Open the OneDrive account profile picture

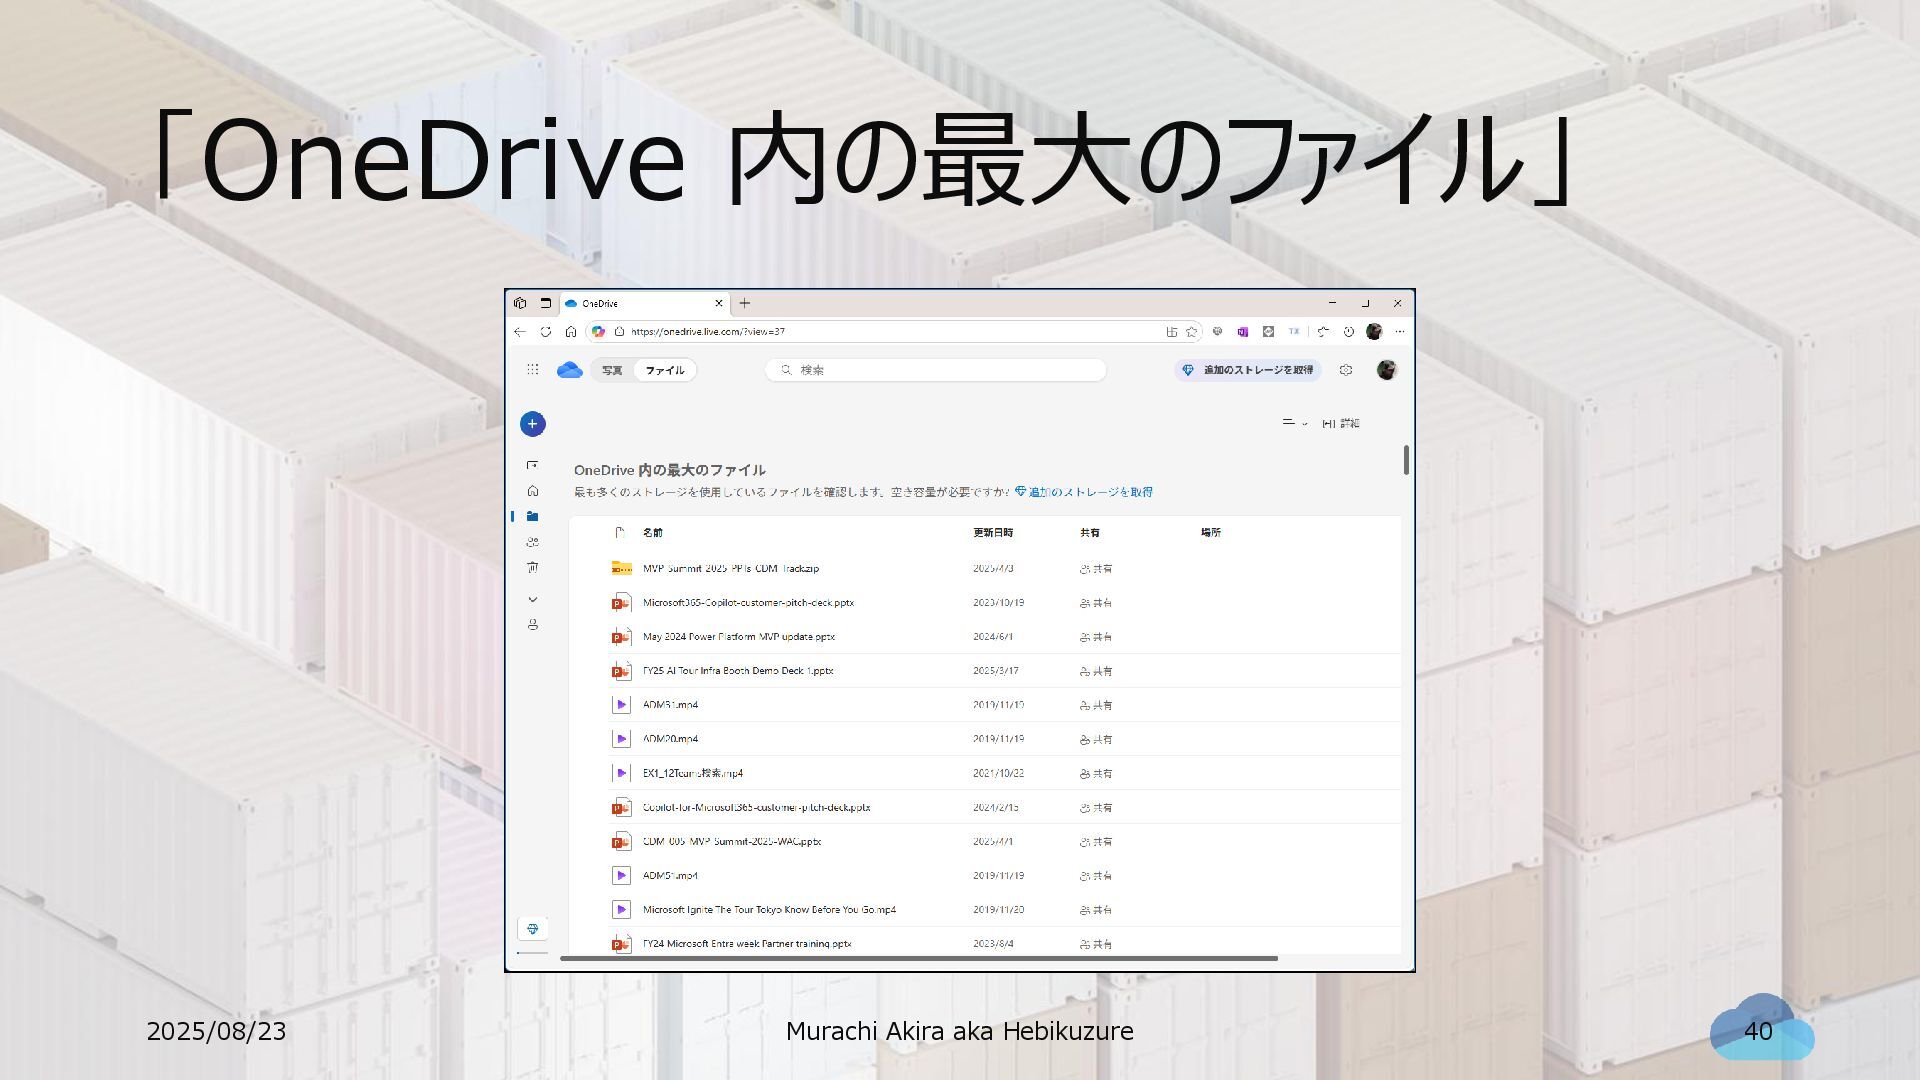point(1386,370)
